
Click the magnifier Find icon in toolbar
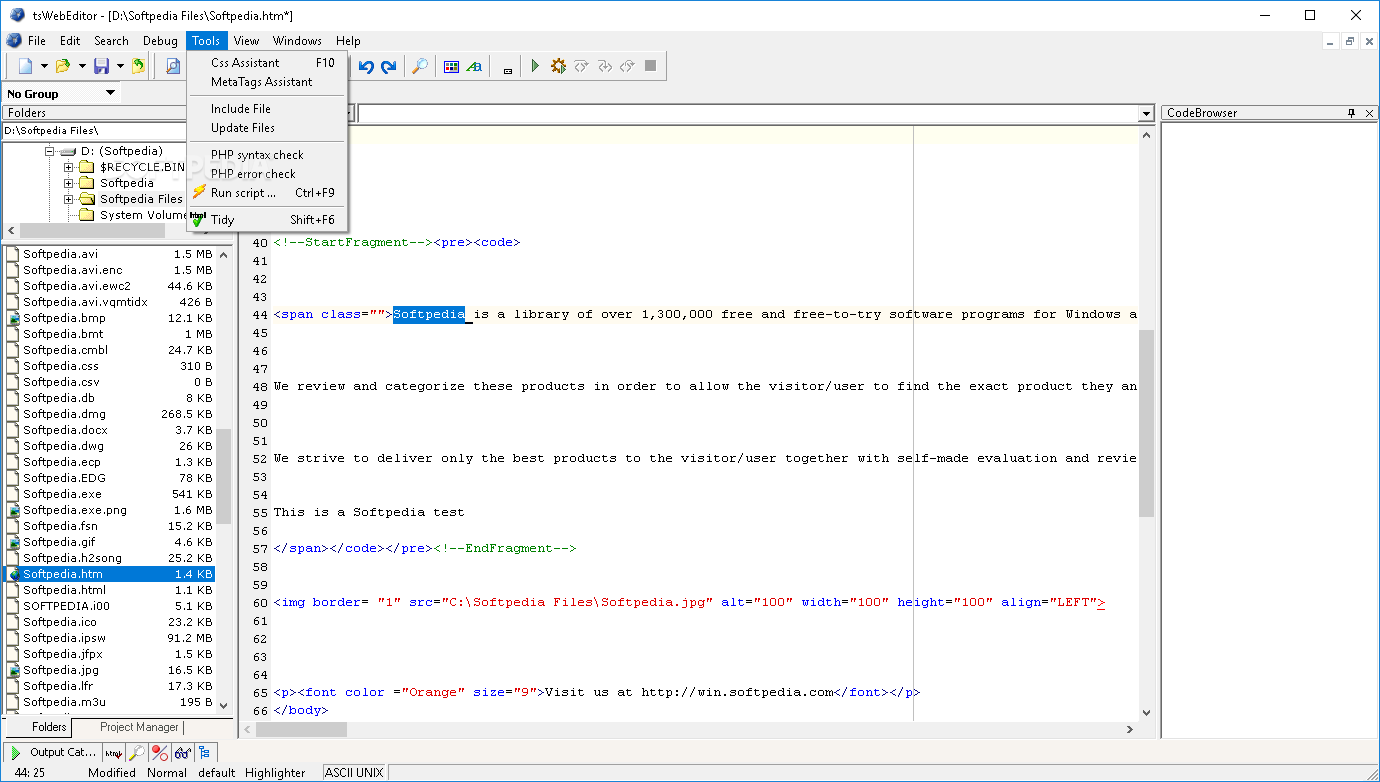[x=420, y=66]
